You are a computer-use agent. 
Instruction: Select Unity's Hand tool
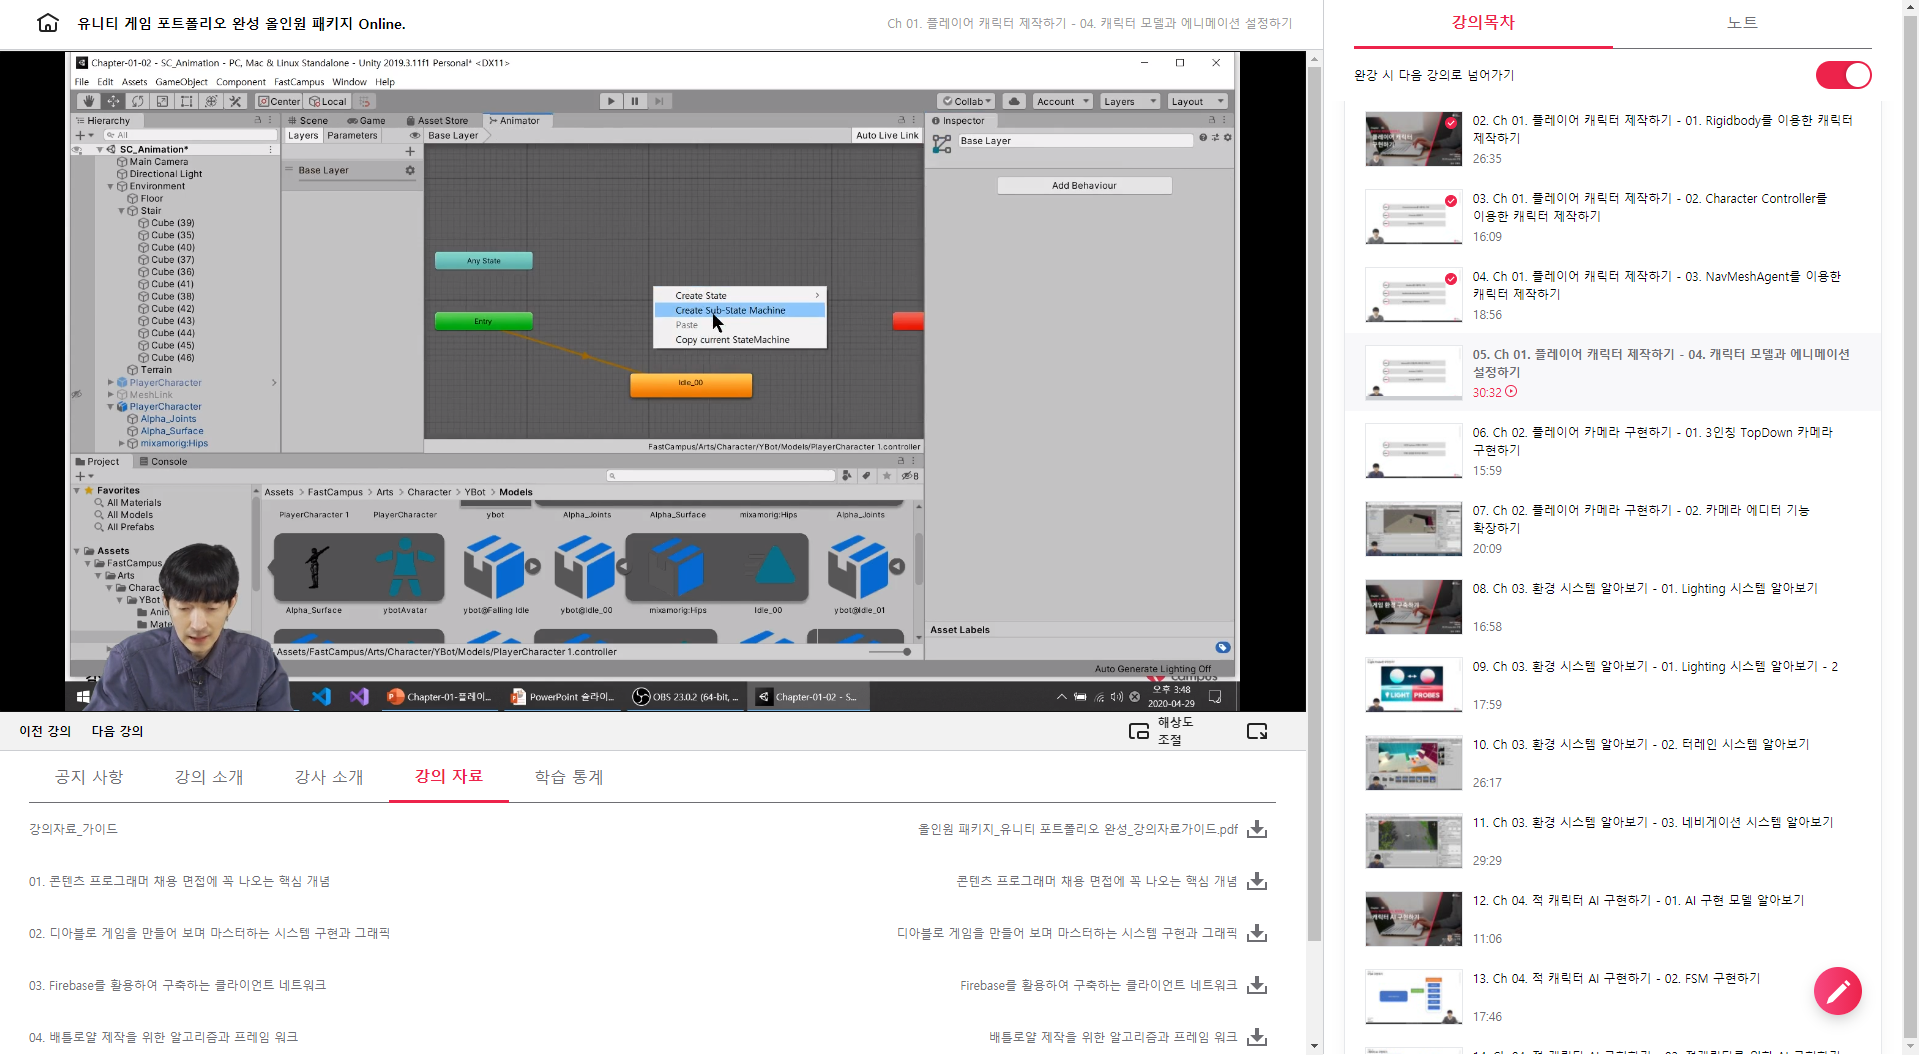pyautogui.click(x=89, y=101)
